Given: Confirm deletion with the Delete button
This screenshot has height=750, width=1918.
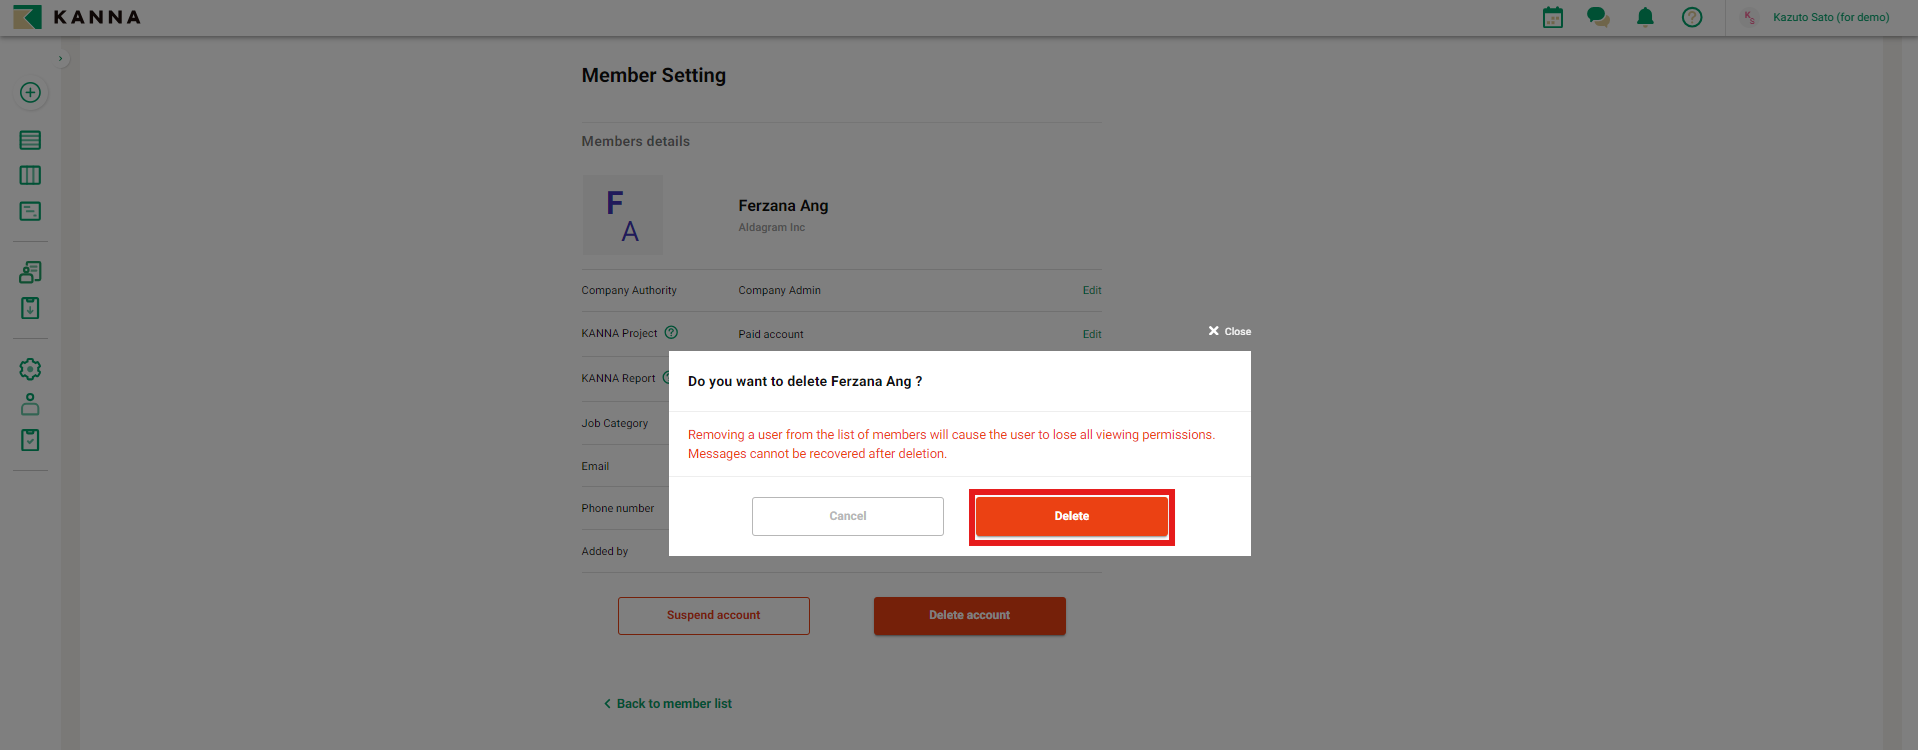Looking at the screenshot, I should (1071, 516).
